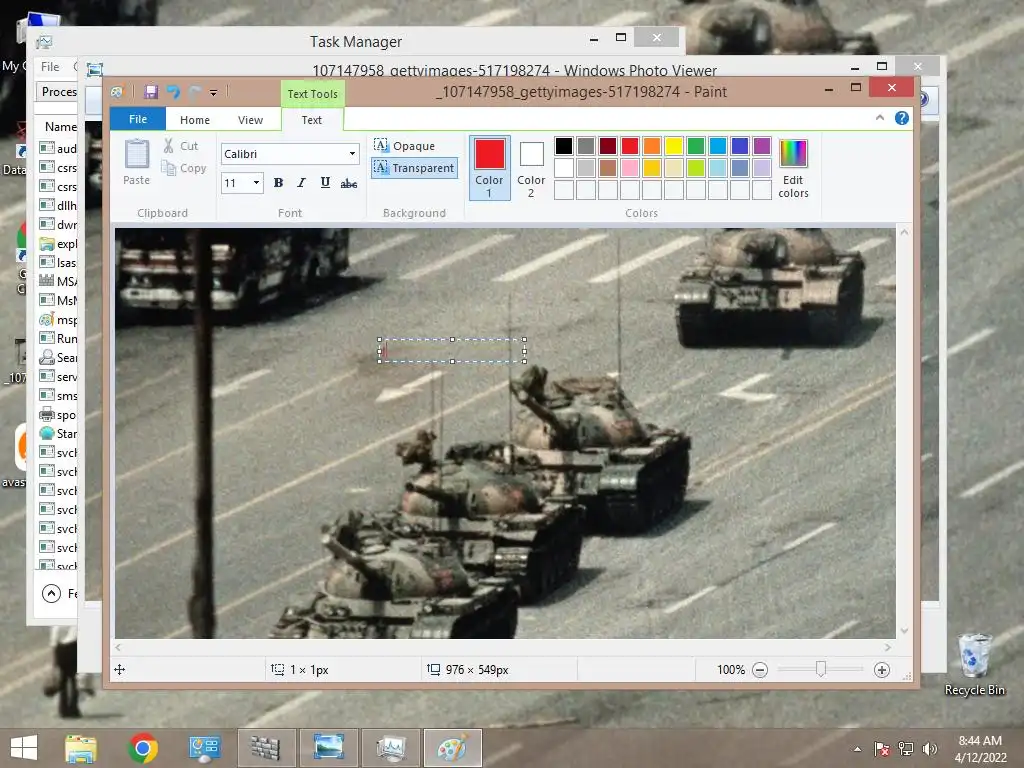Click the Processes tab in Task Manager
Viewport: 1024px width, 768px height.
pyautogui.click(x=58, y=92)
